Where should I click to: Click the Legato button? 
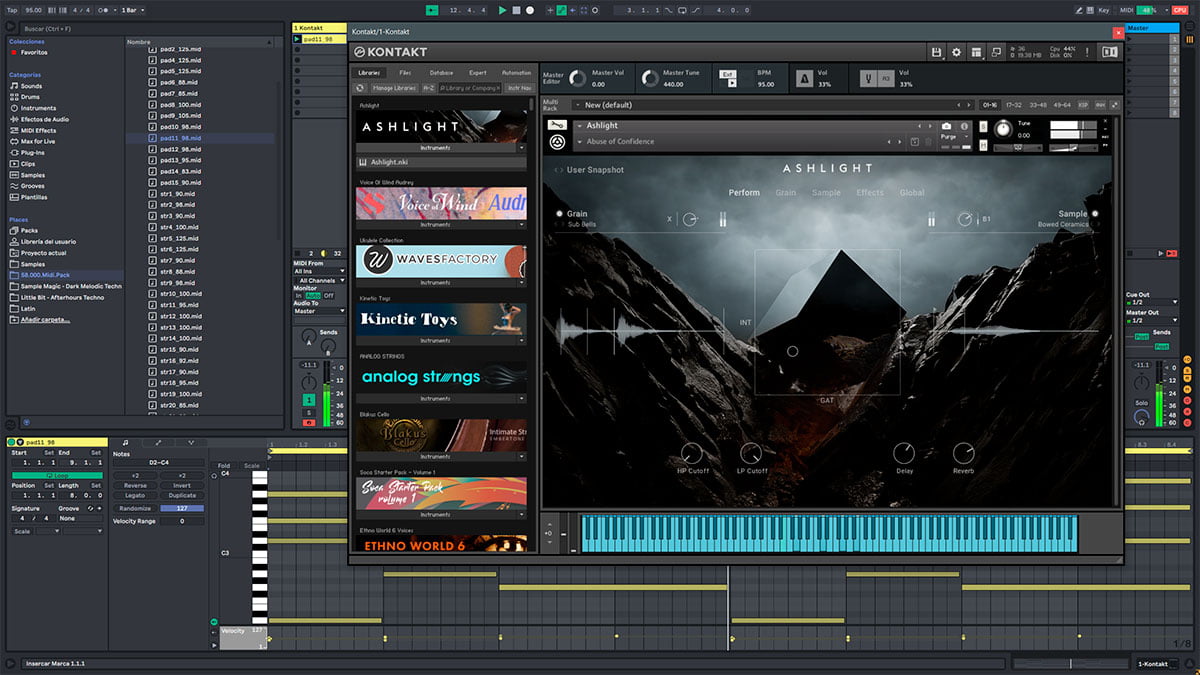pos(135,496)
